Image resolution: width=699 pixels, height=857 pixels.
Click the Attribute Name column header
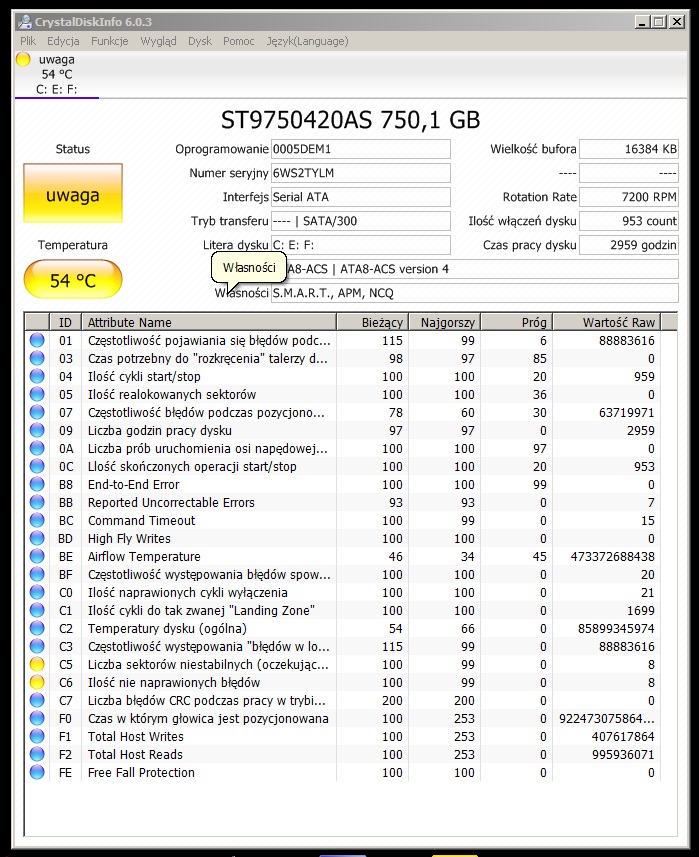pyautogui.click(x=209, y=322)
